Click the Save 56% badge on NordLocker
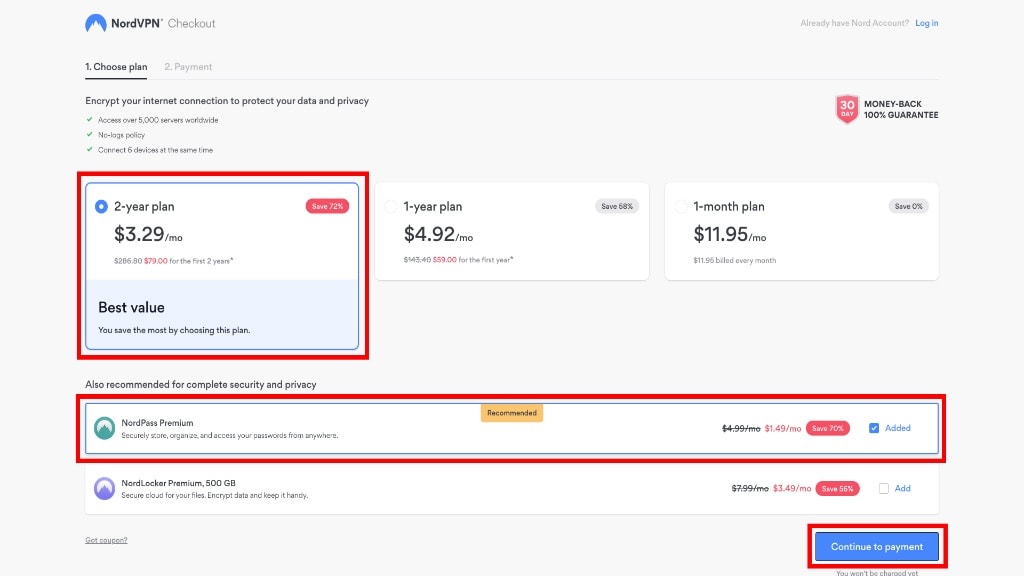Image resolution: width=1024 pixels, height=576 pixels. [x=837, y=488]
